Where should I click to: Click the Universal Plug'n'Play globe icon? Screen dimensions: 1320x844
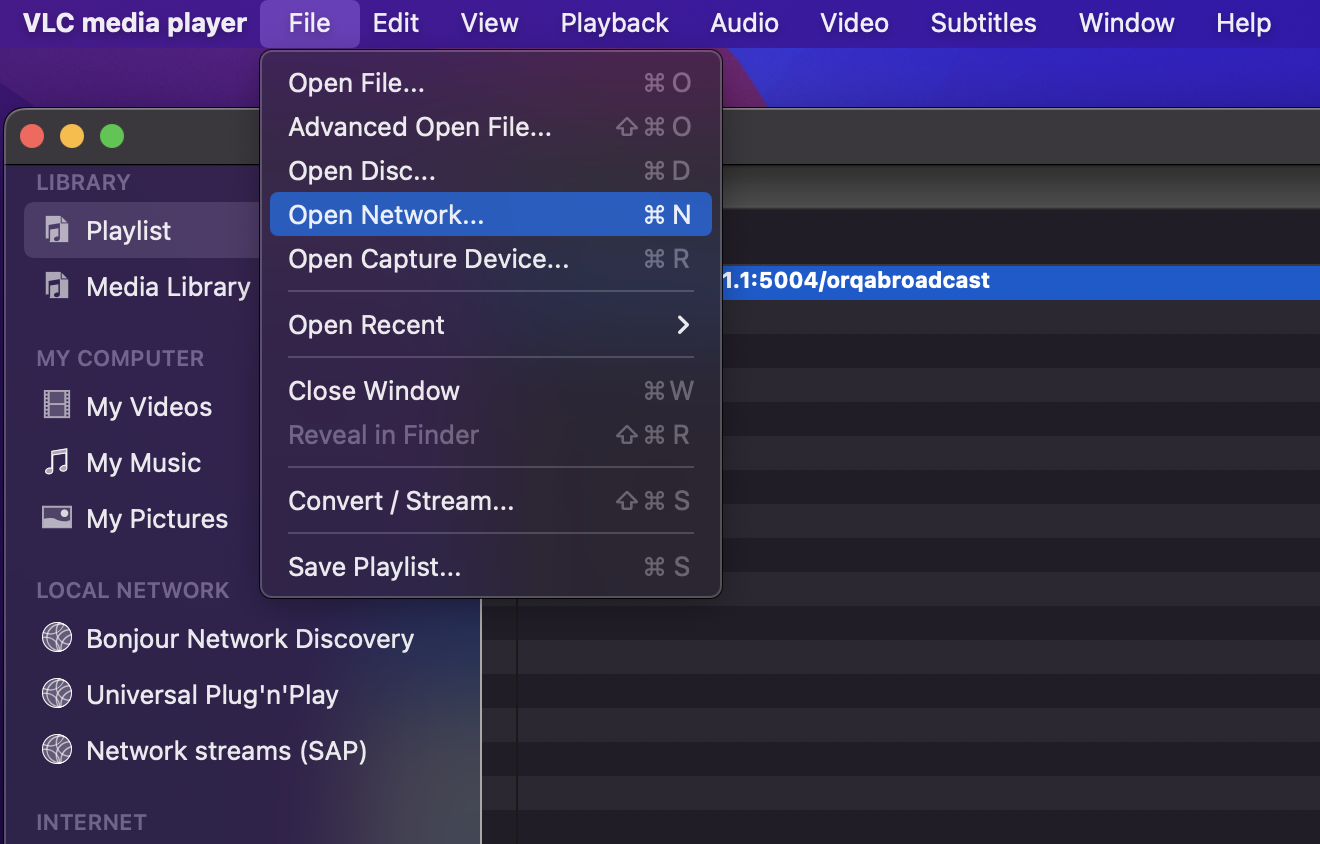(x=57, y=694)
